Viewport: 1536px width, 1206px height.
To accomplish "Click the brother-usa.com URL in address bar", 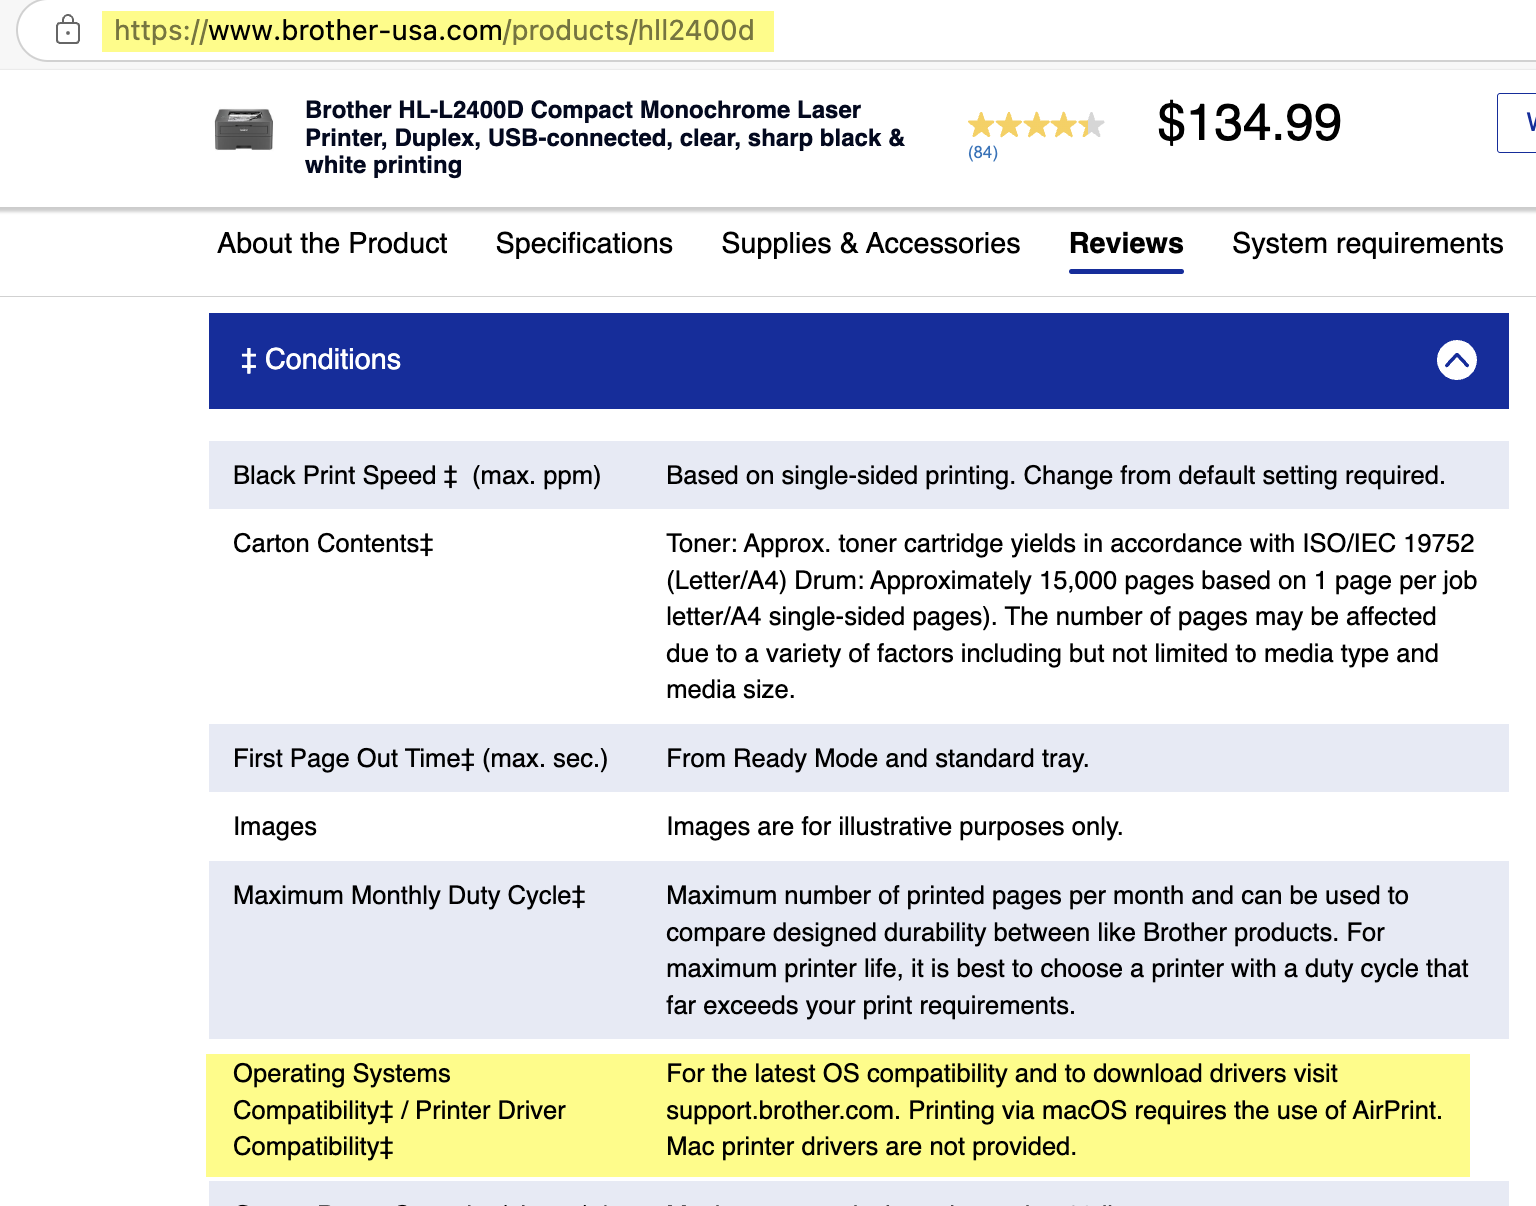I will [x=434, y=31].
